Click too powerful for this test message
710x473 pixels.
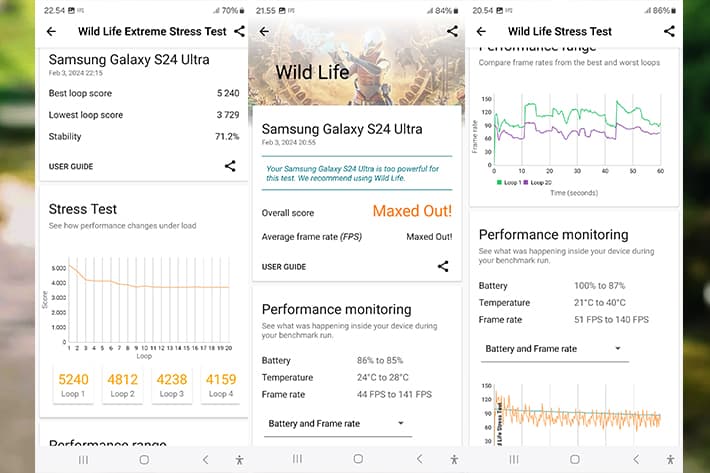coord(357,173)
